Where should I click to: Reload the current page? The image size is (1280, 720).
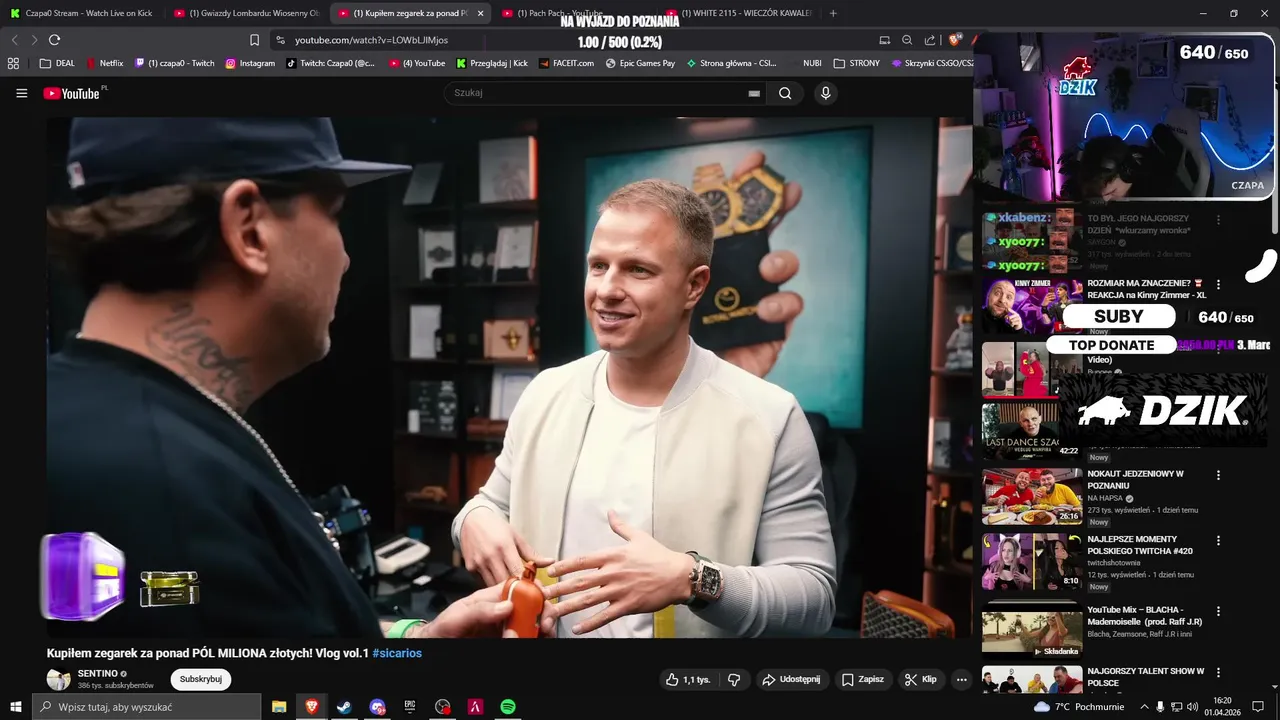(x=54, y=40)
